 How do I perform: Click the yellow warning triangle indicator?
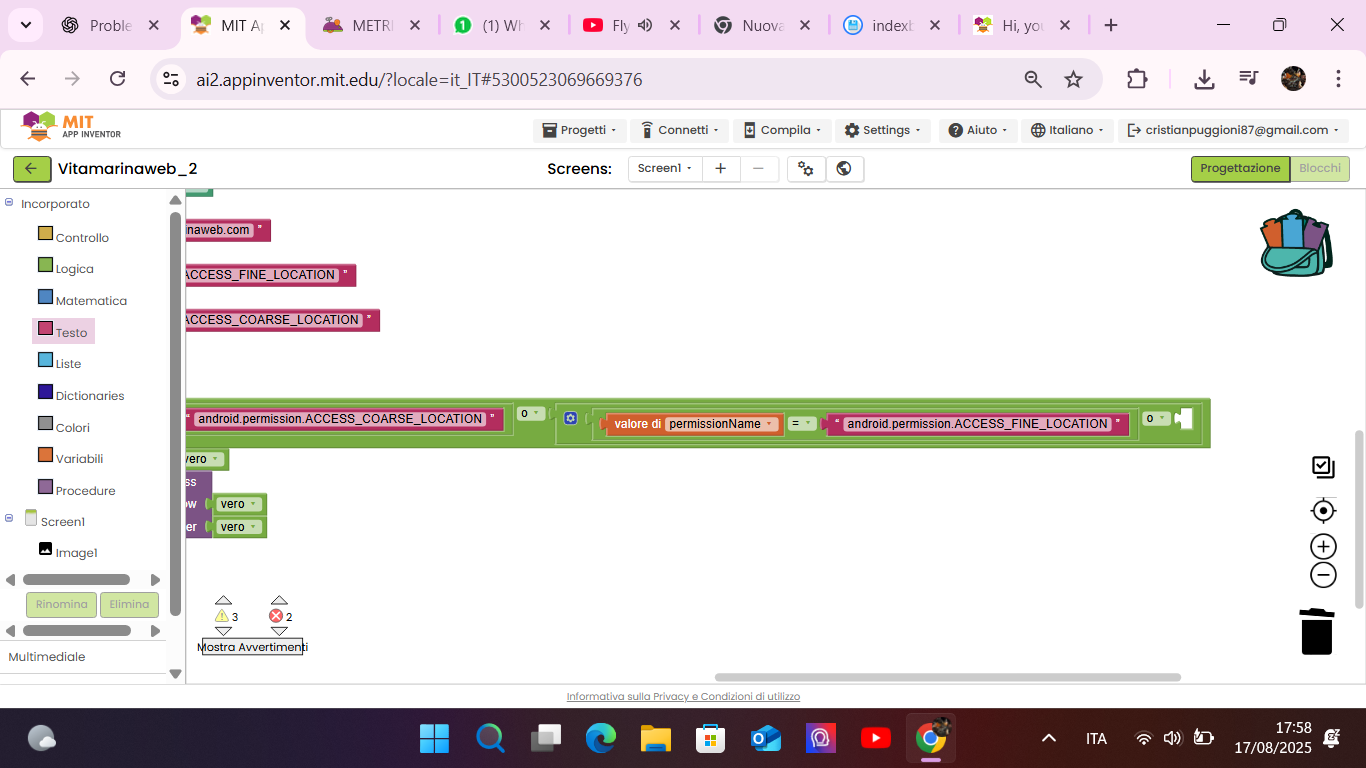(x=222, y=616)
